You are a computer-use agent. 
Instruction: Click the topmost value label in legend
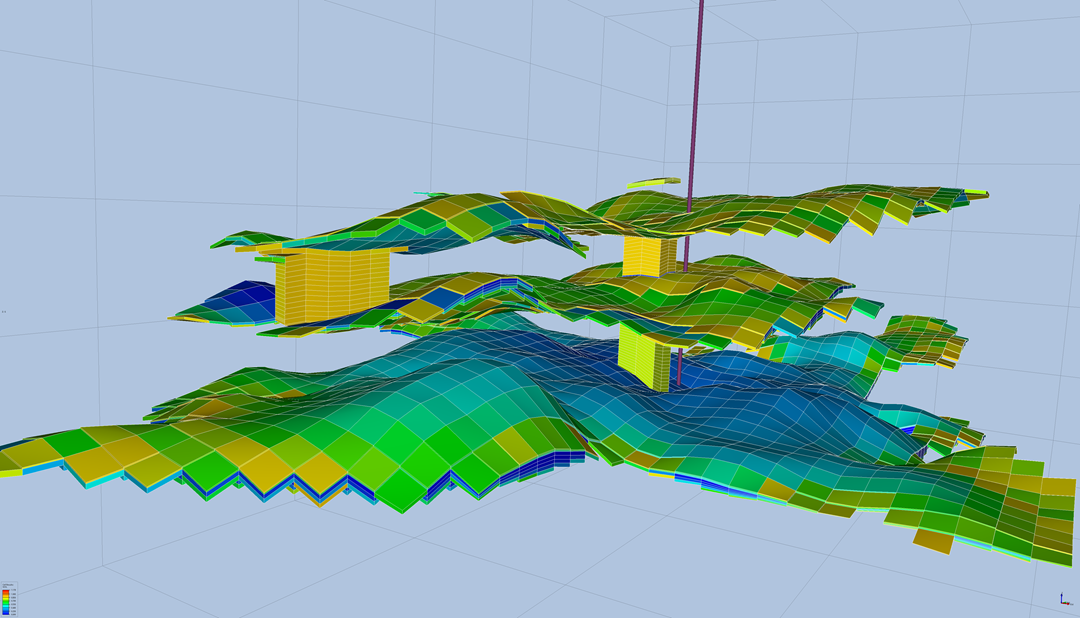[x=13, y=590]
